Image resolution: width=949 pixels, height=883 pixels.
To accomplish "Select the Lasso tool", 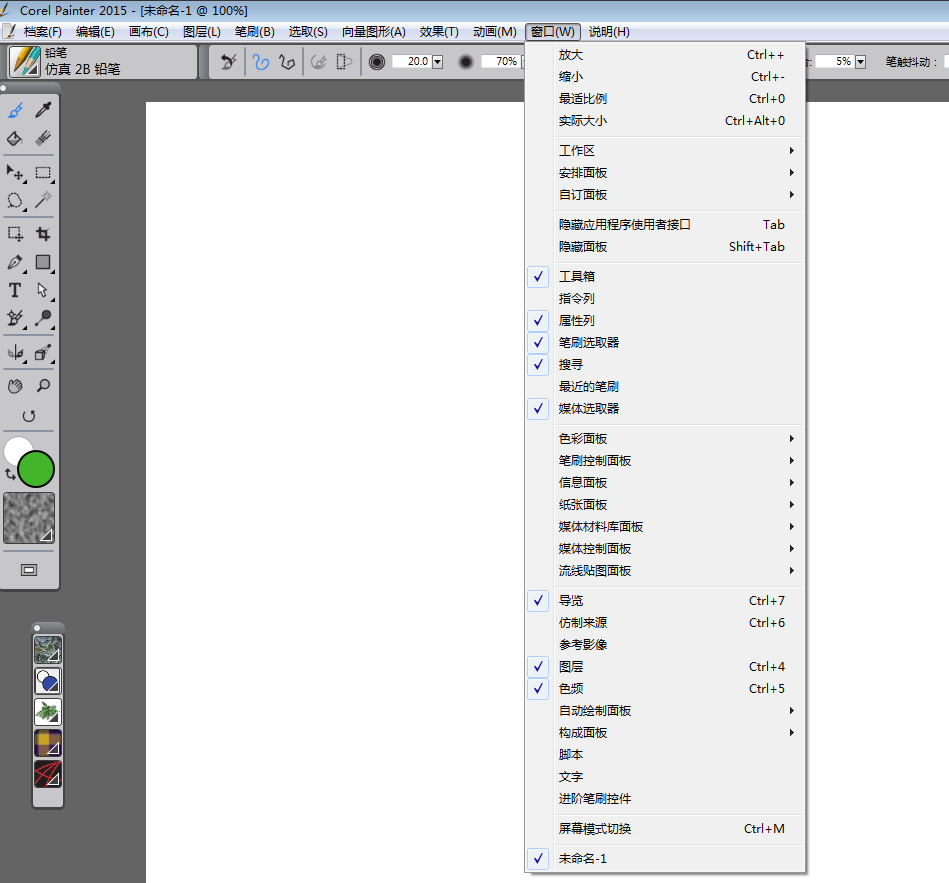I will coord(15,200).
